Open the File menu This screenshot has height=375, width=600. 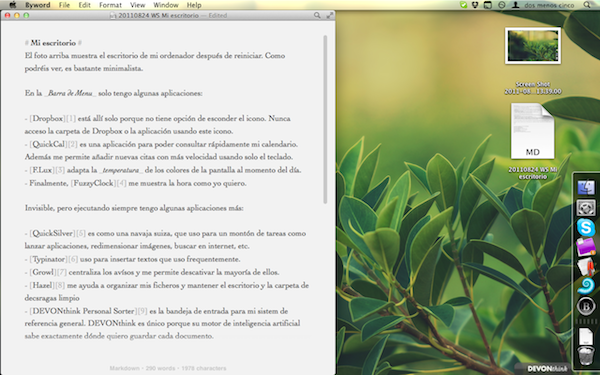click(x=64, y=5)
